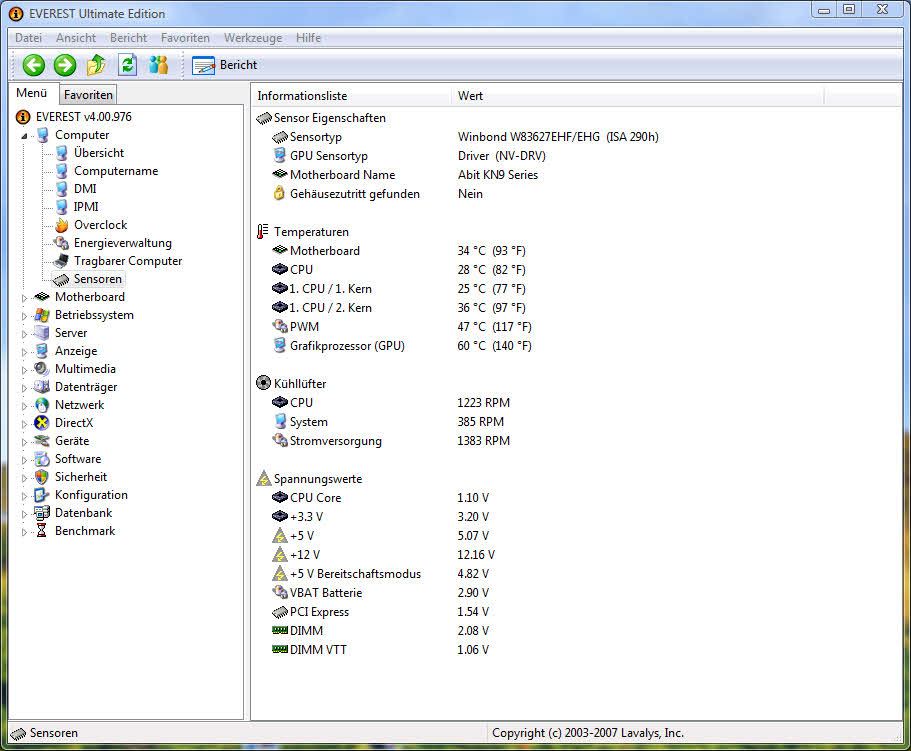Click the Energieverwaltung icon

point(62,243)
